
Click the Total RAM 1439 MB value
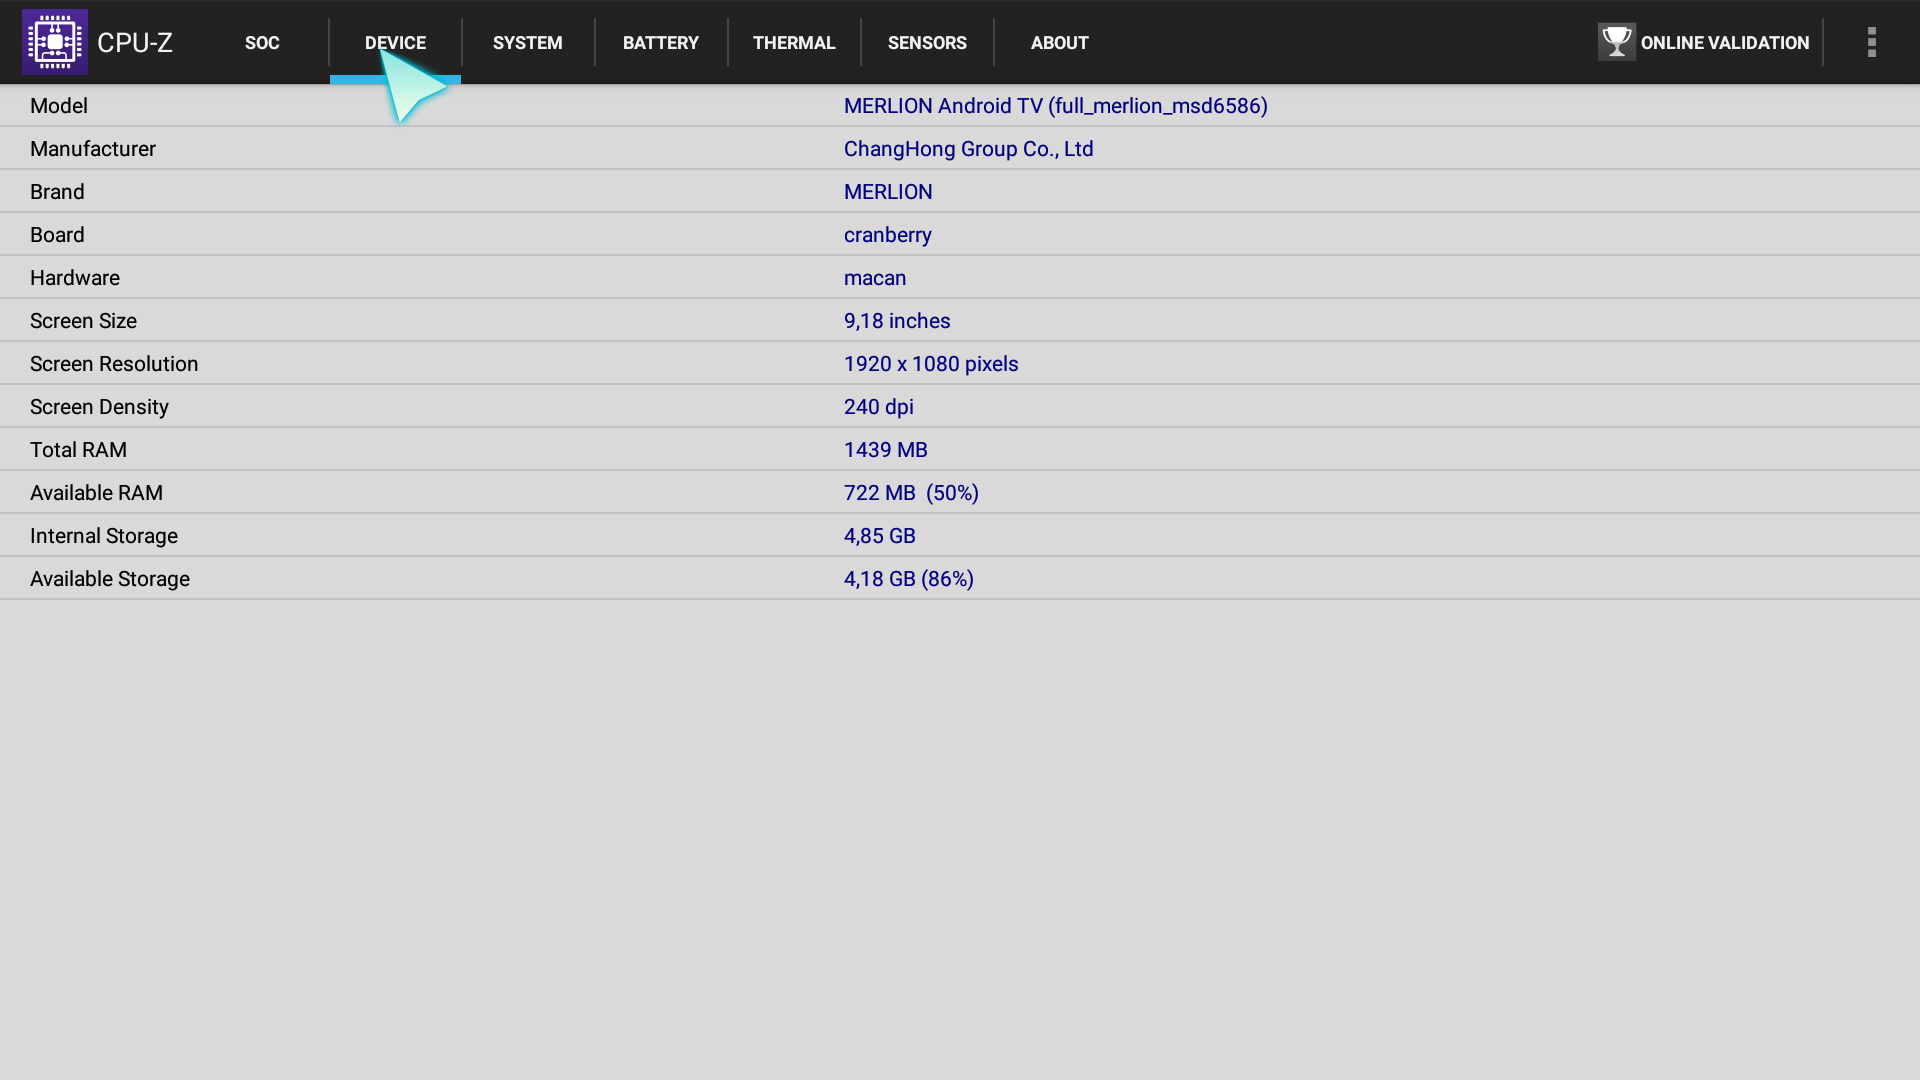click(885, 450)
